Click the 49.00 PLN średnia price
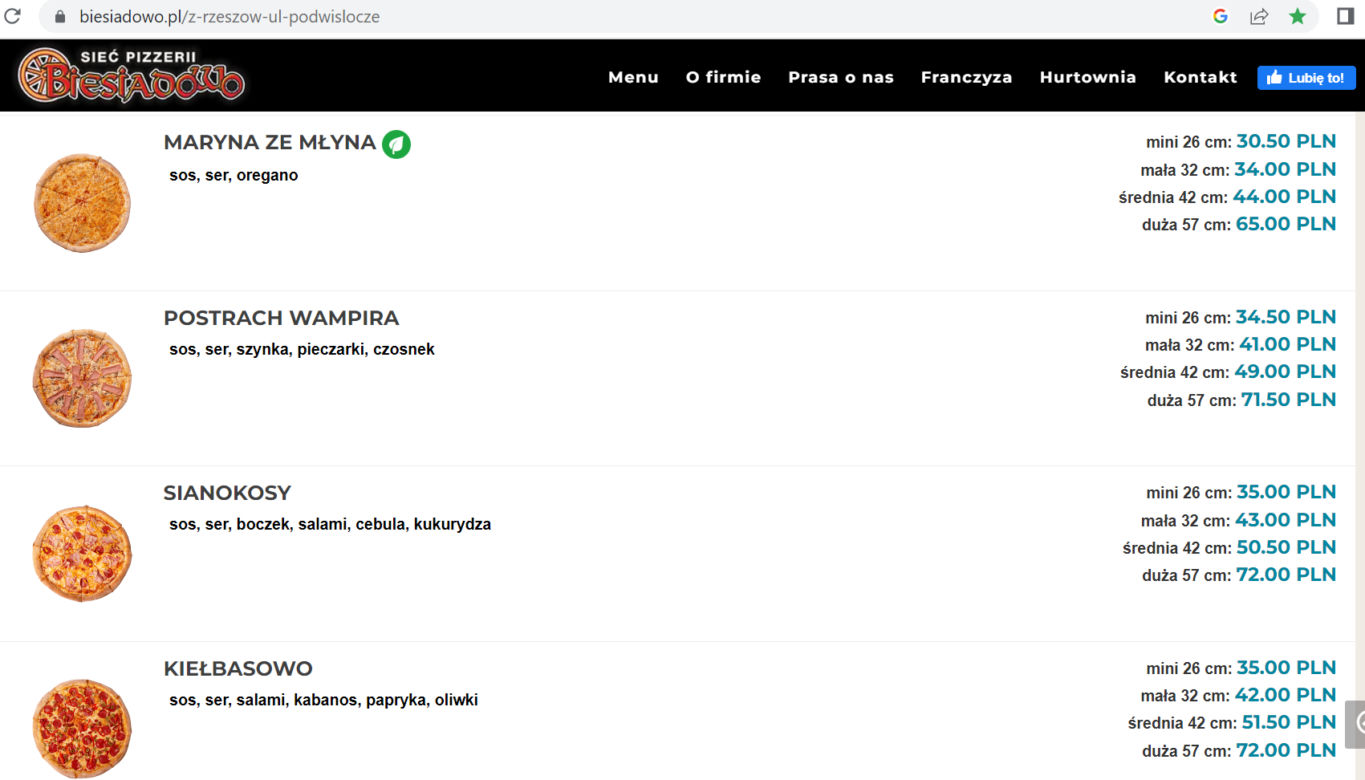Image resolution: width=1365 pixels, height=780 pixels. [1285, 372]
